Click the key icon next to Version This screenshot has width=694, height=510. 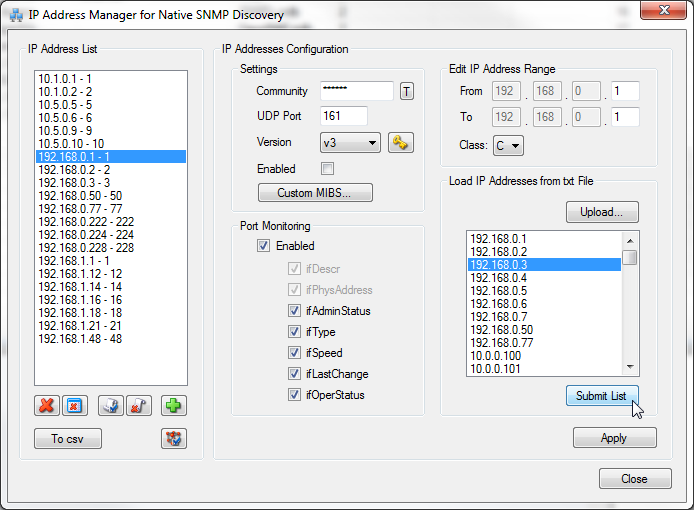point(400,143)
